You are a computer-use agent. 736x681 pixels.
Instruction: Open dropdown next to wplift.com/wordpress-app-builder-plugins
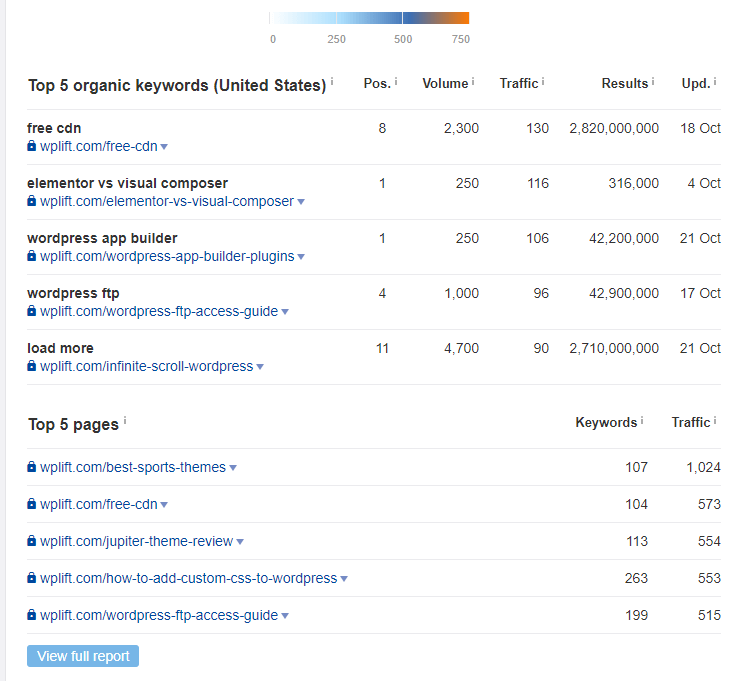click(301, 257)
